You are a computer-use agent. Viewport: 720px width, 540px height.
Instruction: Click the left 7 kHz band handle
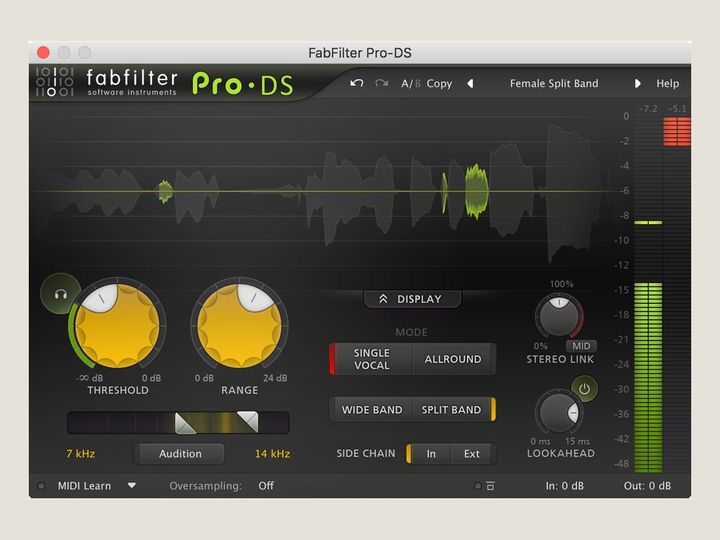(185, 423)
